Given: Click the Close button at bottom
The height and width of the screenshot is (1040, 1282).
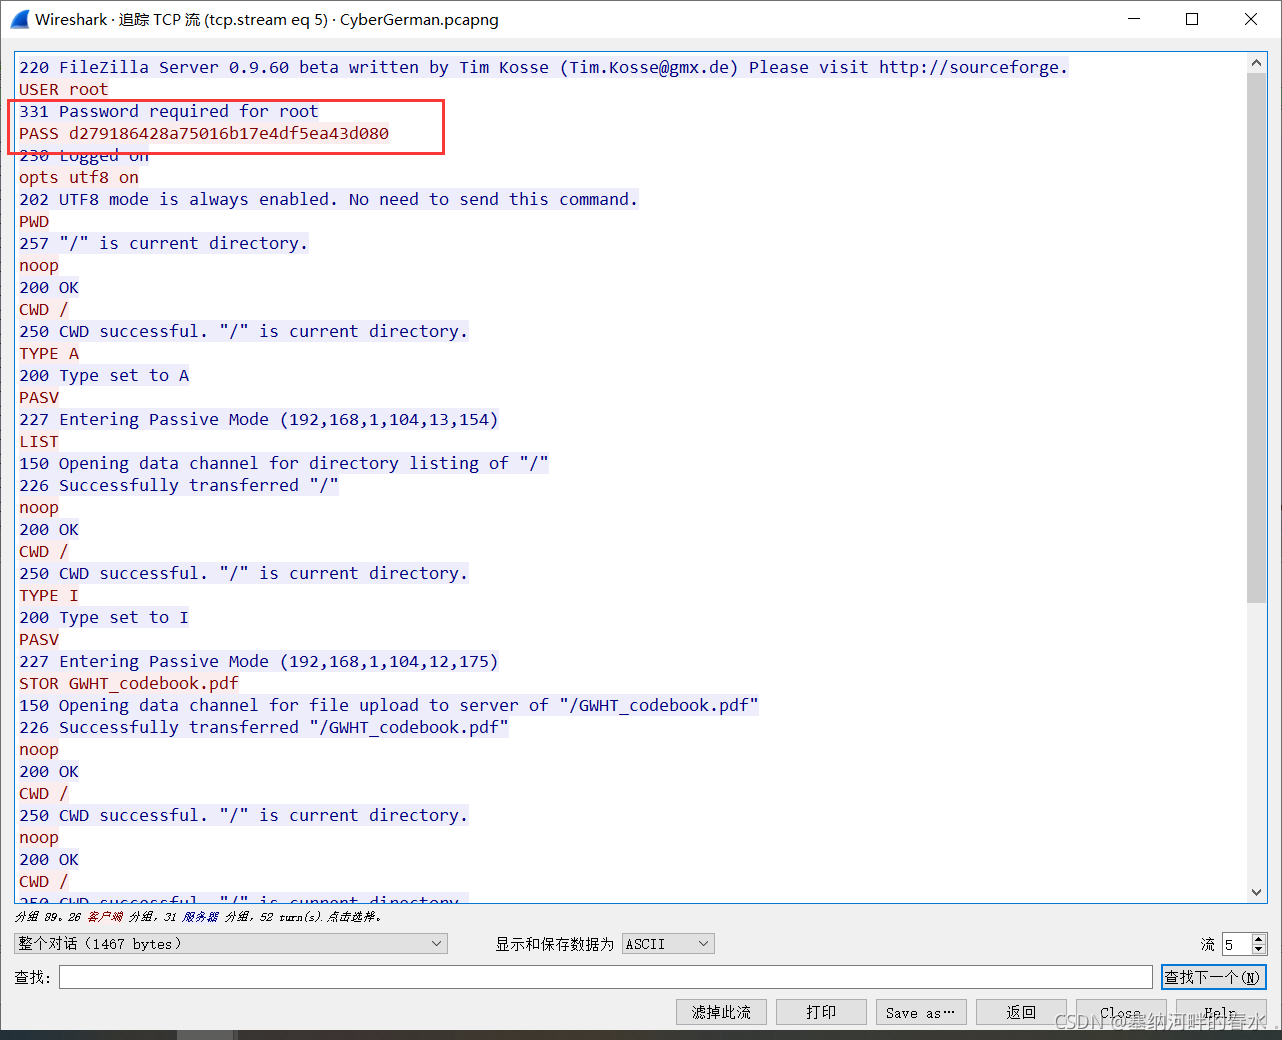Looking at the screenshot, I should coord(1121,1012).
